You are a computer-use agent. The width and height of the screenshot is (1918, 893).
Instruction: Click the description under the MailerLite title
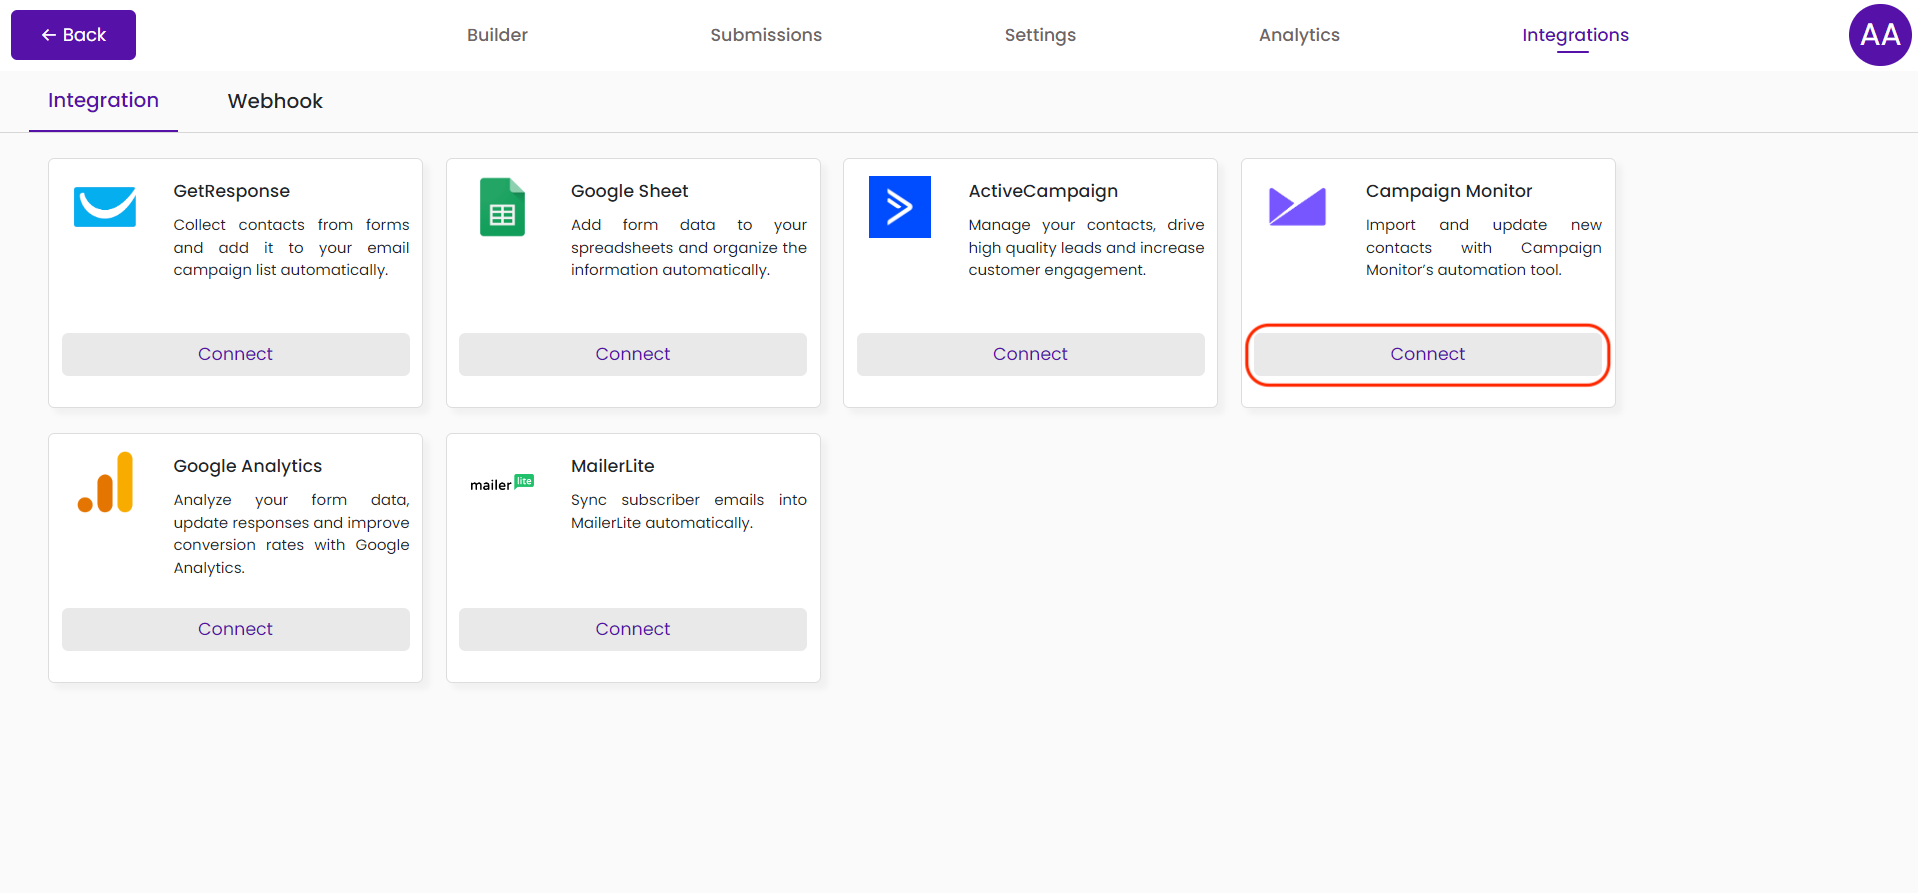coord(689,511)
